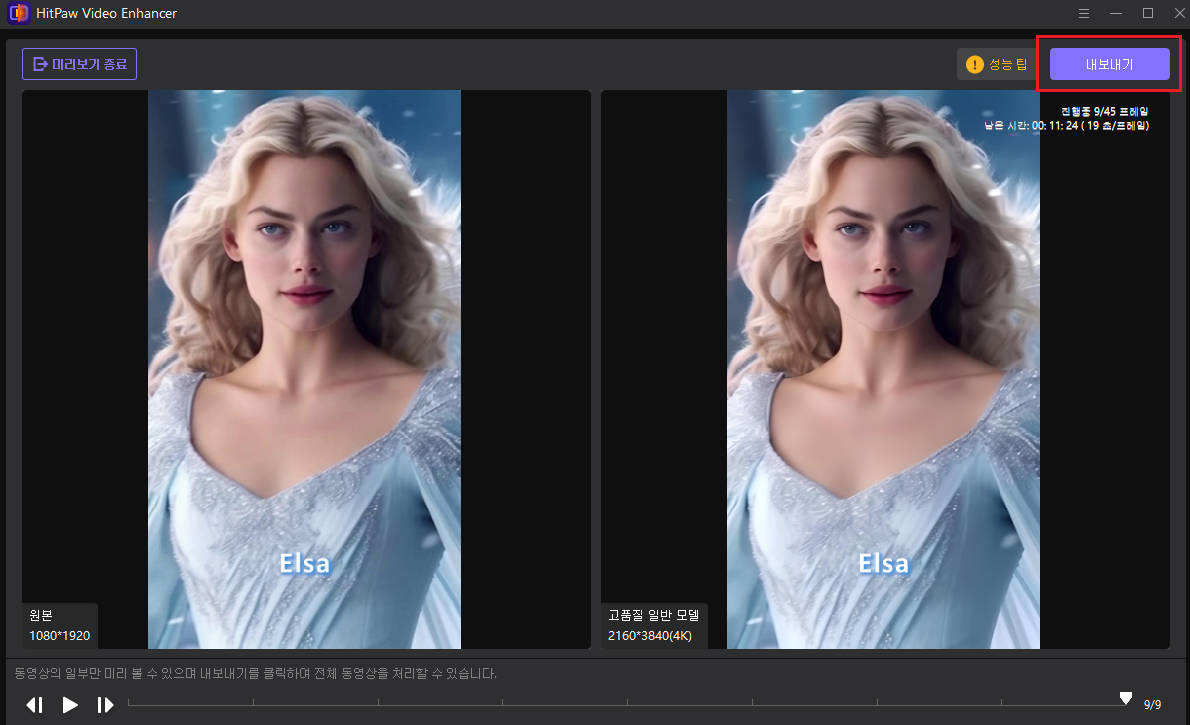1190x725 pixels.
Task: Click the yellow warning icon beside 성능 팁
Action: click(x=974, y=65)
